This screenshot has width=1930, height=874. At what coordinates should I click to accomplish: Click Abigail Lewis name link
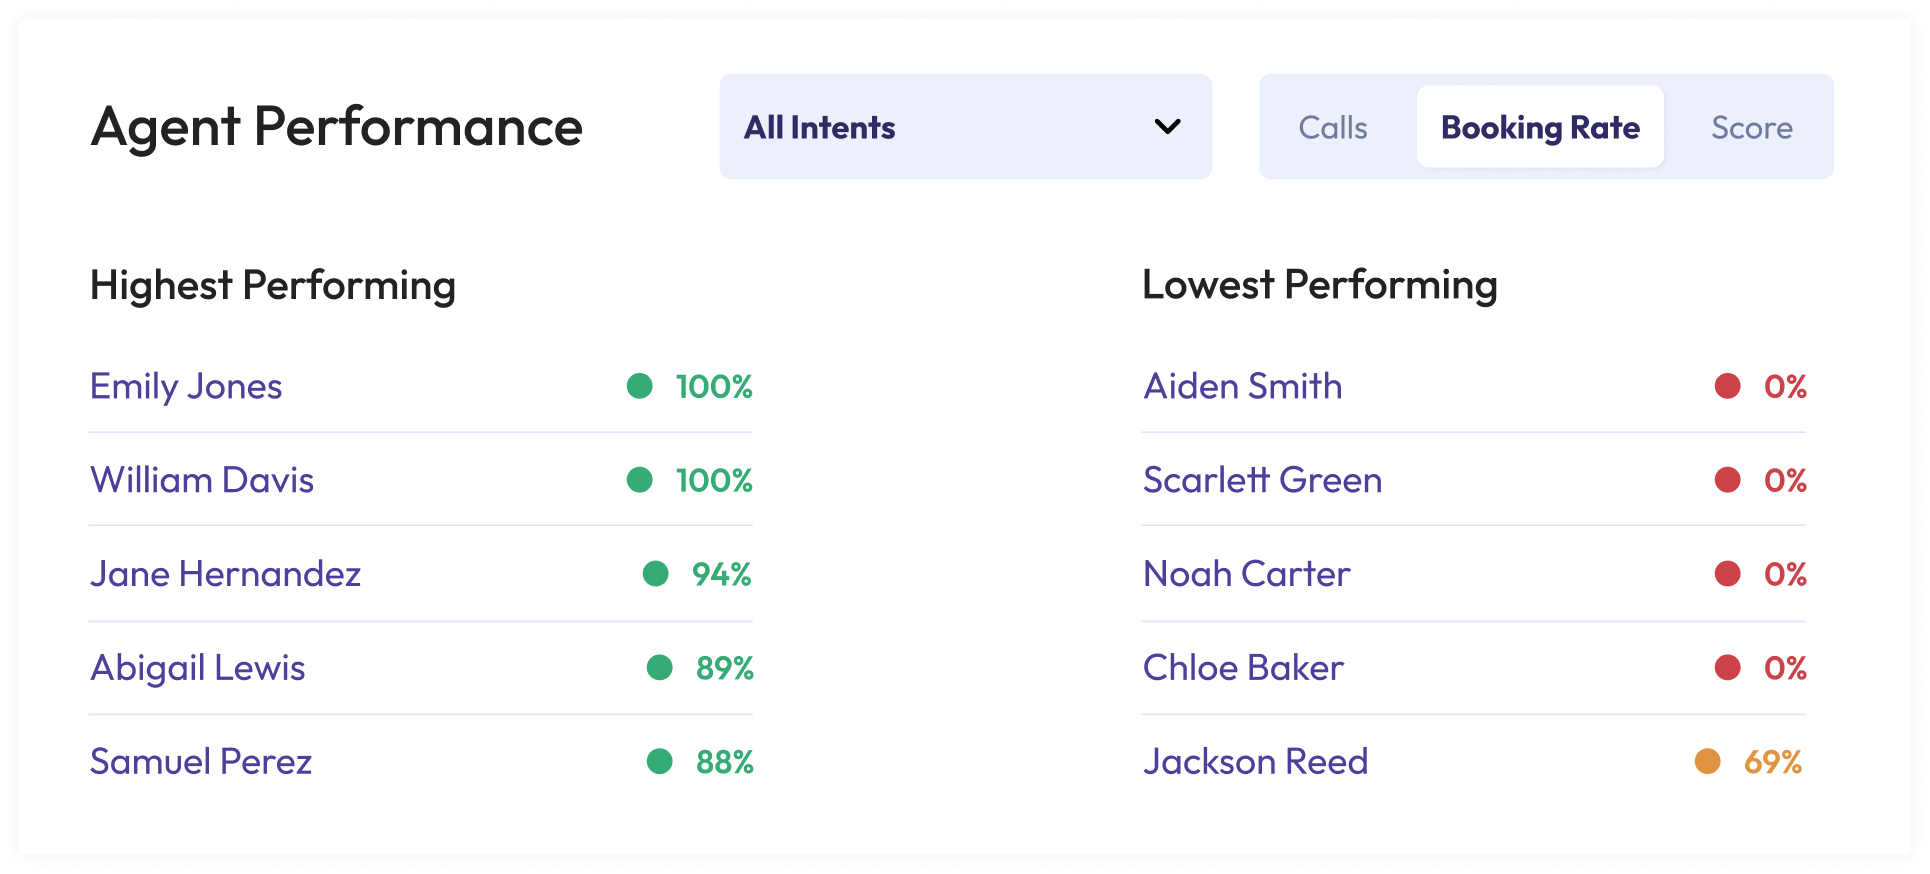pyautogui.click(x=198, y=668)
